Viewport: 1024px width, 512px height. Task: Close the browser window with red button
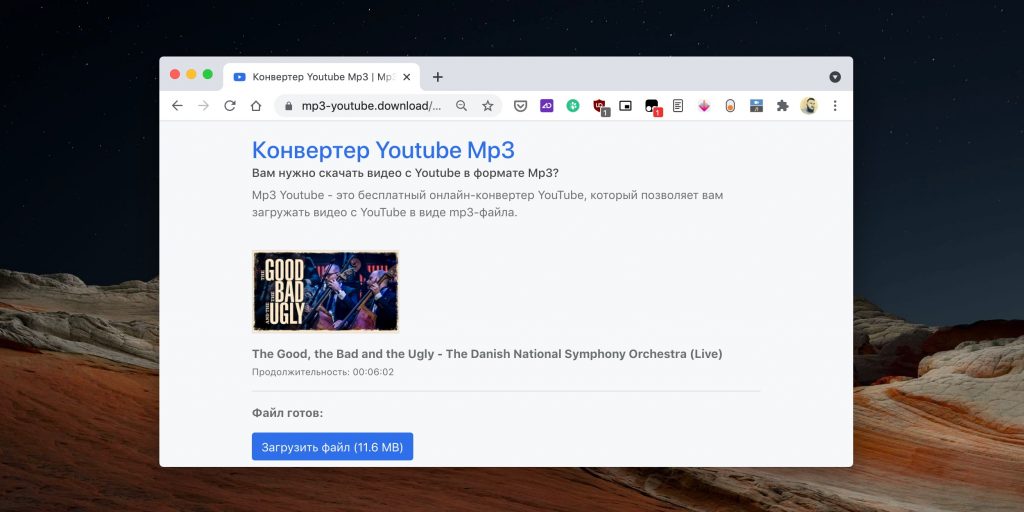click(x=175, y=74)
